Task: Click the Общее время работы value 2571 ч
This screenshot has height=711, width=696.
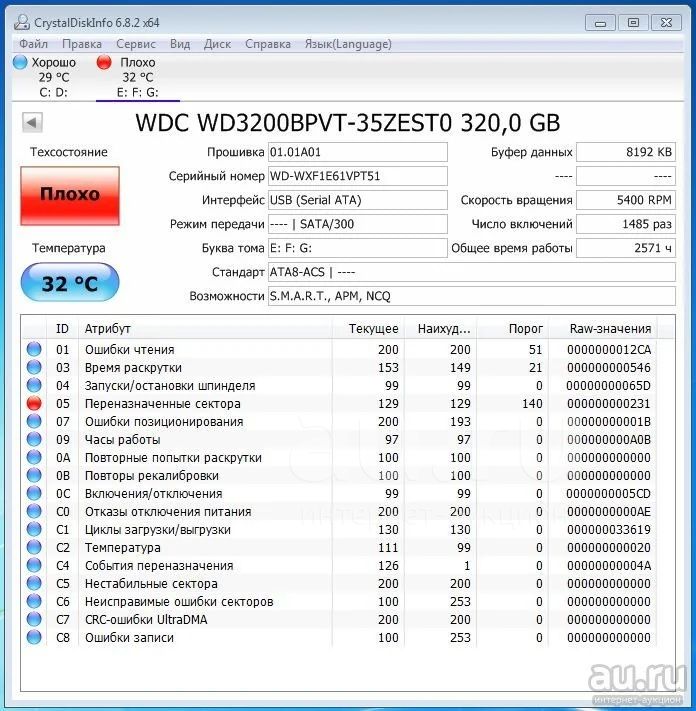Action: pos(626,248)
